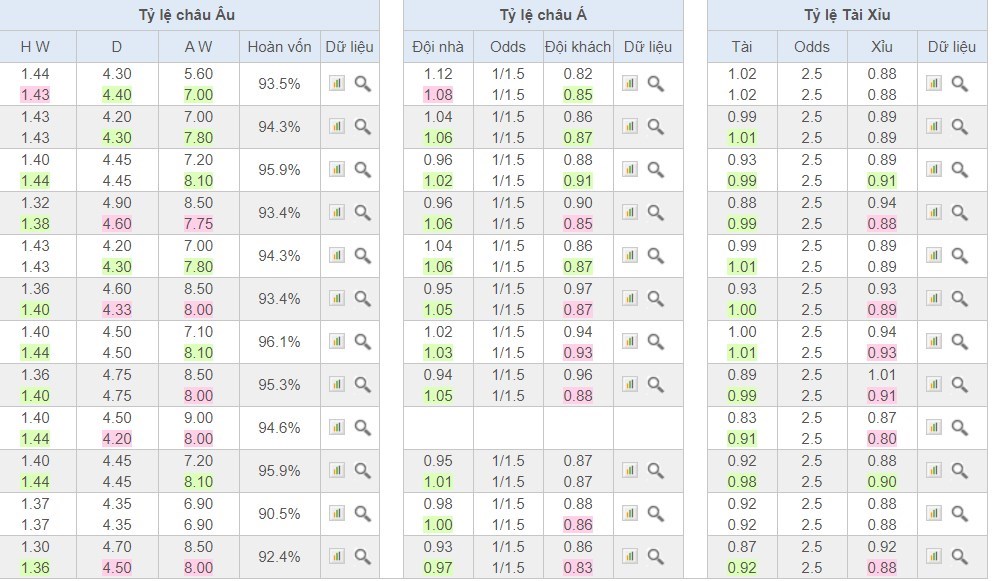Select the Tỷ lệ Tài Xỉu table header
This screenshot has height=581, width=994.
tap(847, 15)
